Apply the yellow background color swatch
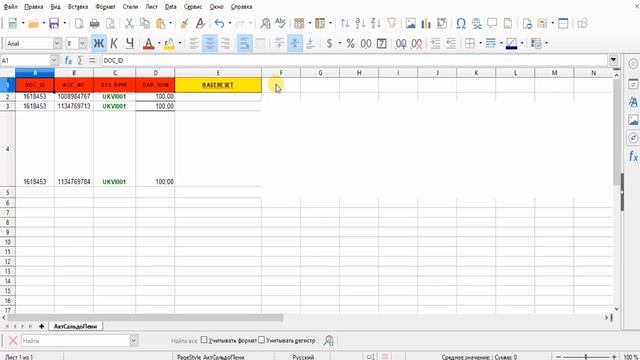 (169, 43)
